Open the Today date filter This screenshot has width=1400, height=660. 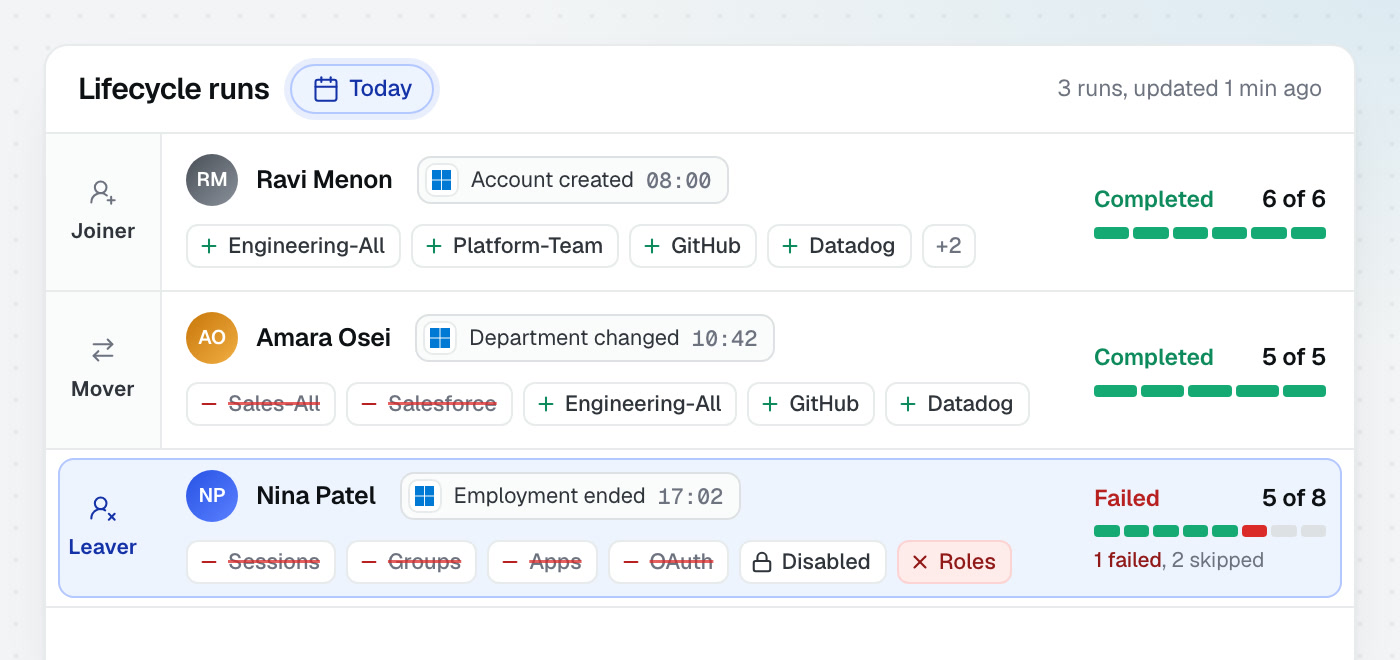[x=362, y=89]
